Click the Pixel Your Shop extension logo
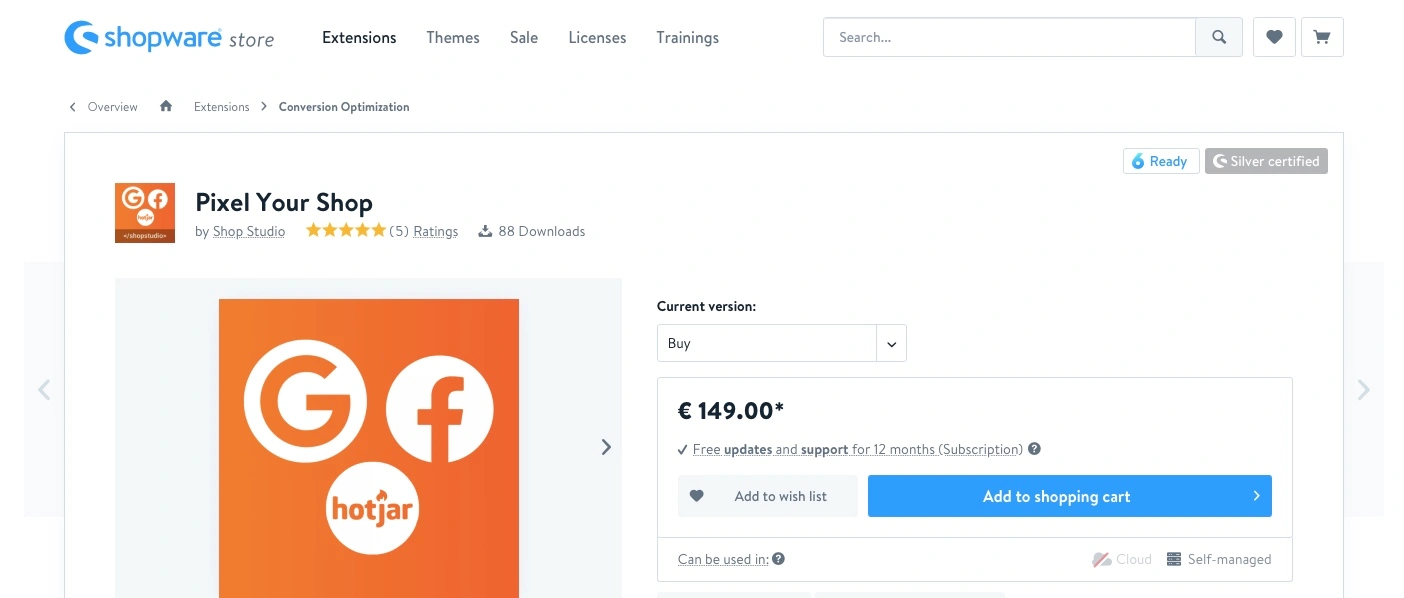The width and height of the screenshot is (1404, 598). point(145,213)
